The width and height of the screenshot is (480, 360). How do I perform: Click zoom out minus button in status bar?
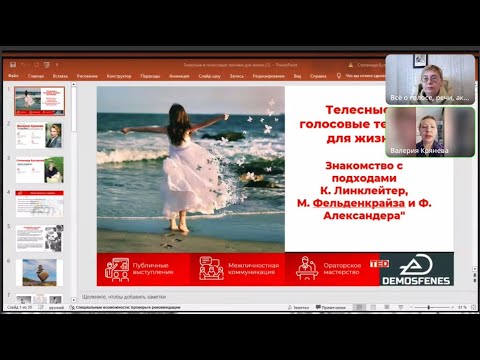(411, 307)
